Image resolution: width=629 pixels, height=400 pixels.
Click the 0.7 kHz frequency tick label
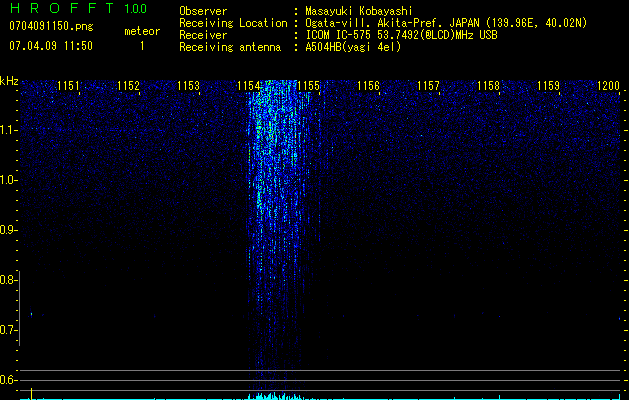[x=8, y=330]
